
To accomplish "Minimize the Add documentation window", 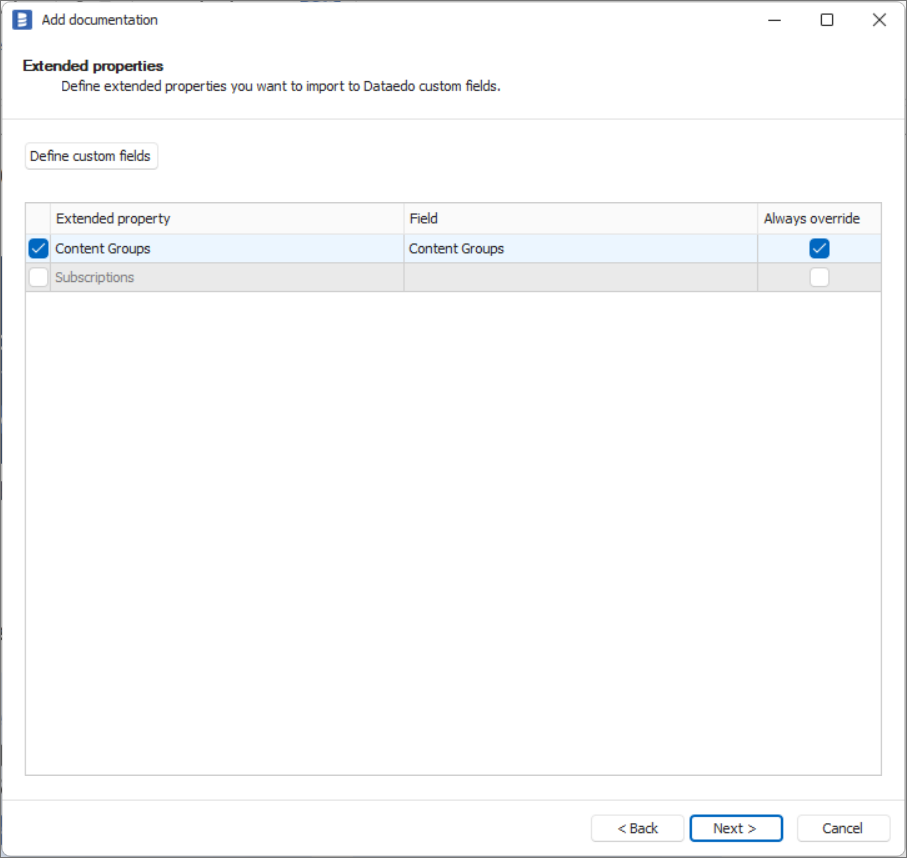I will tap(772, 19).
